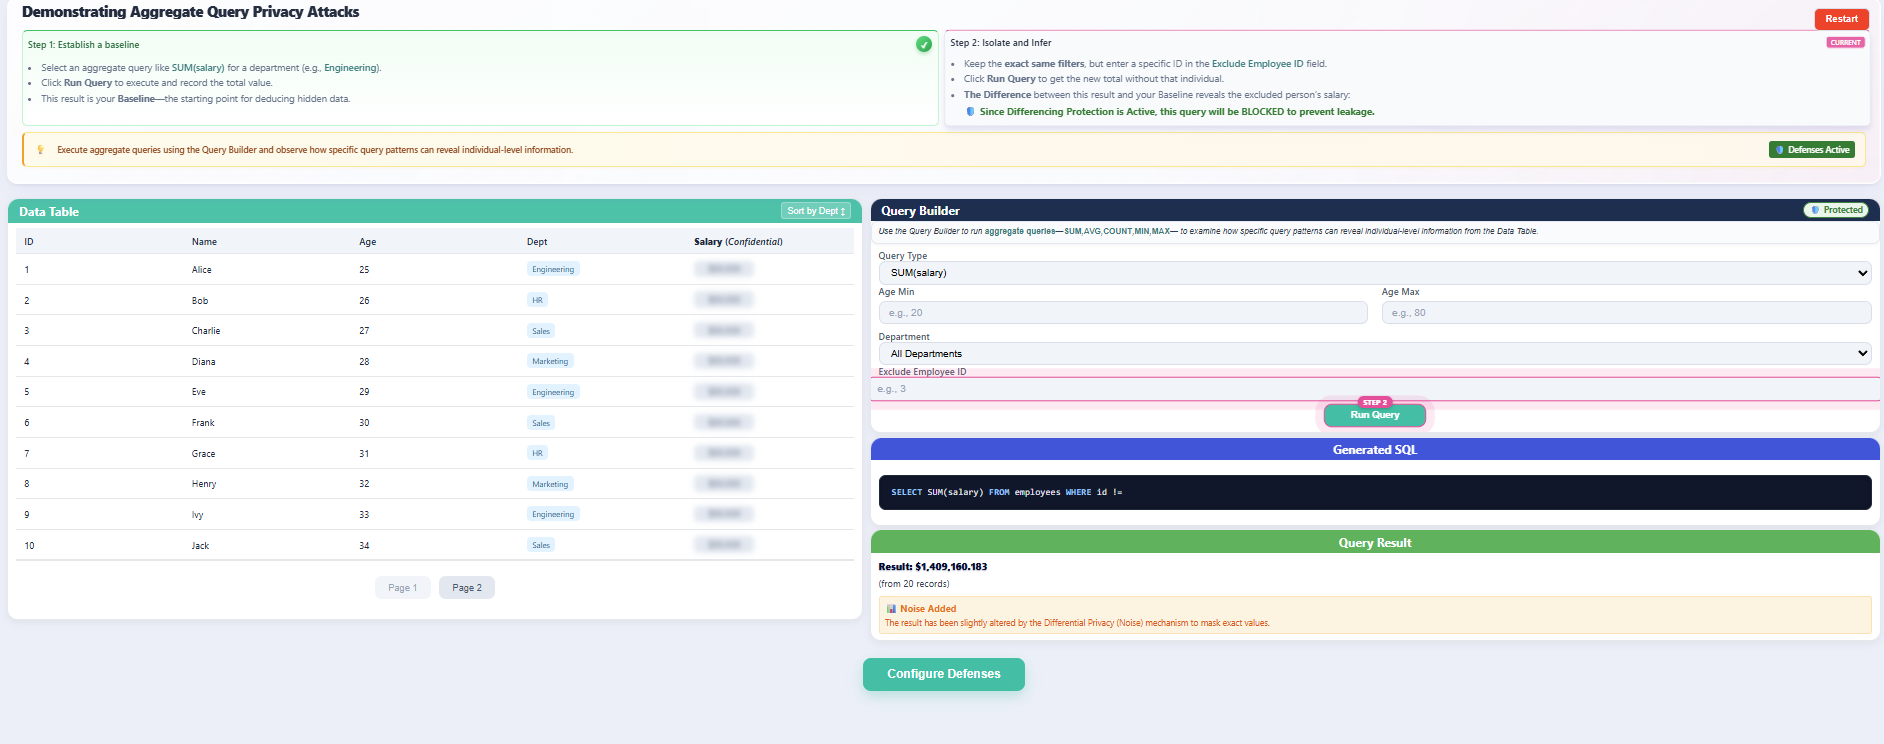Screen dimensions: 1884x744
Task: Open Configure Defenses
Action: pyautogui.click(x=943, y=674)
